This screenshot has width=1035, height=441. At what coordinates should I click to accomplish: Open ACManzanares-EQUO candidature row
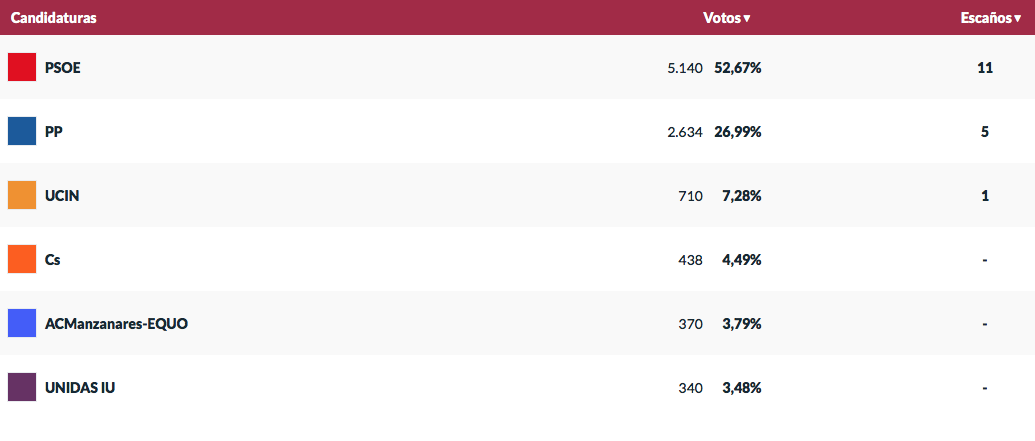518,323
